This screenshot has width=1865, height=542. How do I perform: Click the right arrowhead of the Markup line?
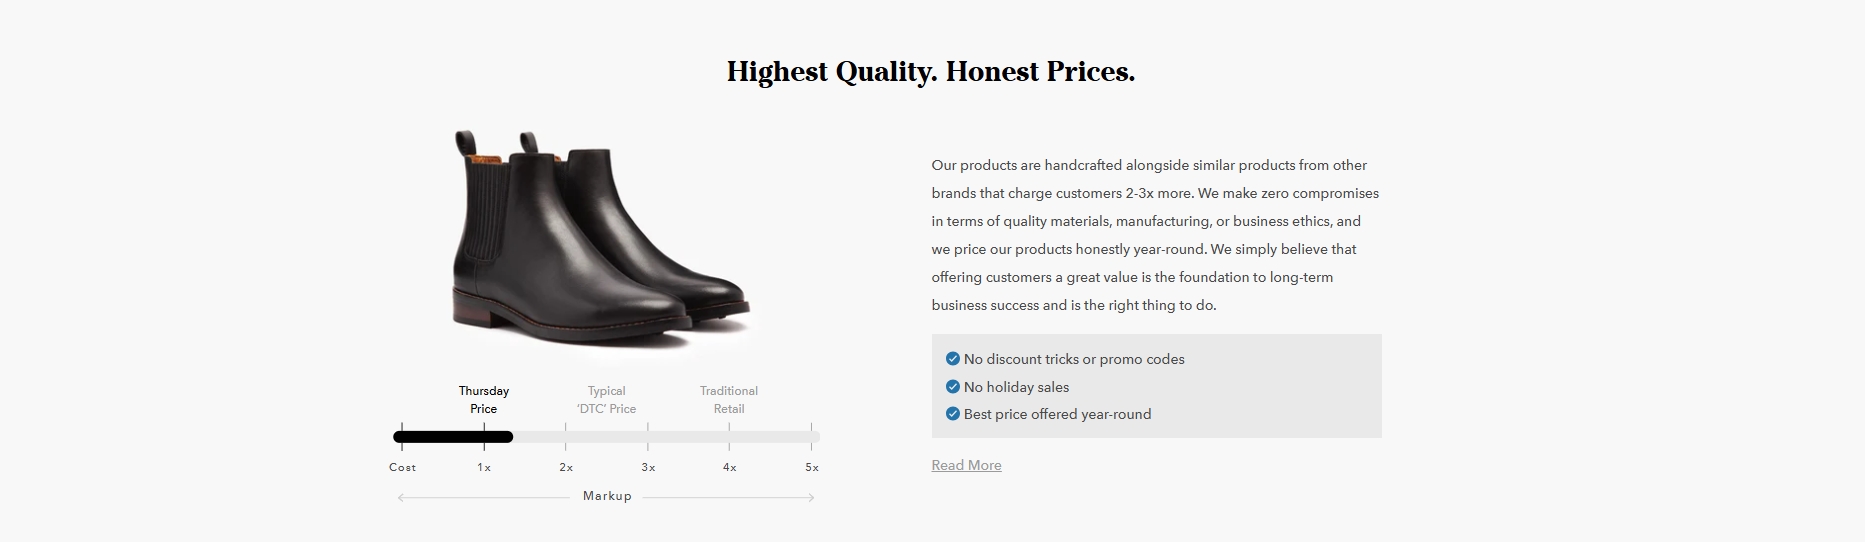point(811,497)
